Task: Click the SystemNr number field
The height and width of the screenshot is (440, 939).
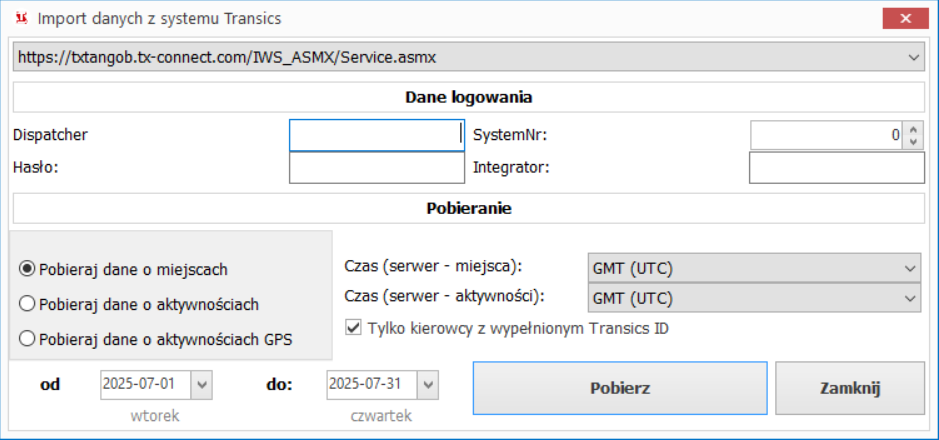Action: [x=826, y=135]
